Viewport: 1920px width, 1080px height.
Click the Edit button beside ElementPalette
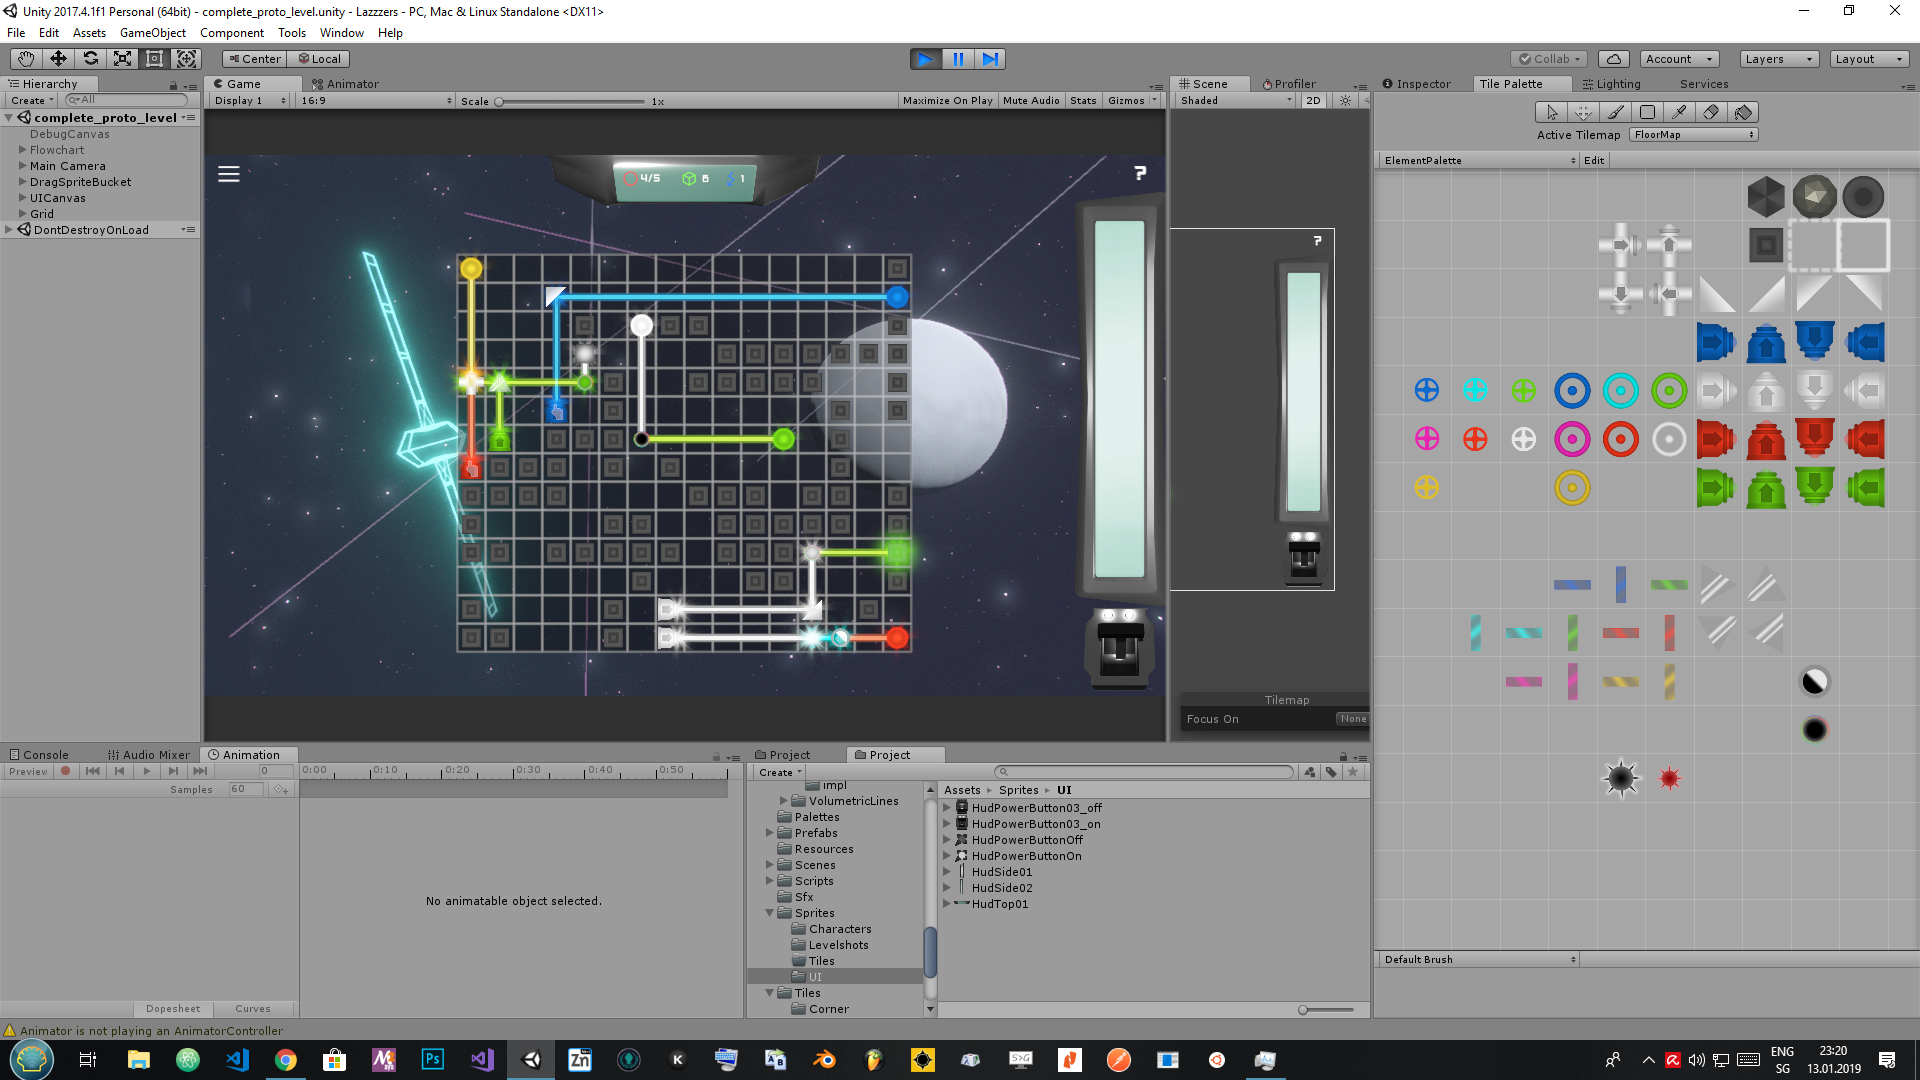[1594, 160]
